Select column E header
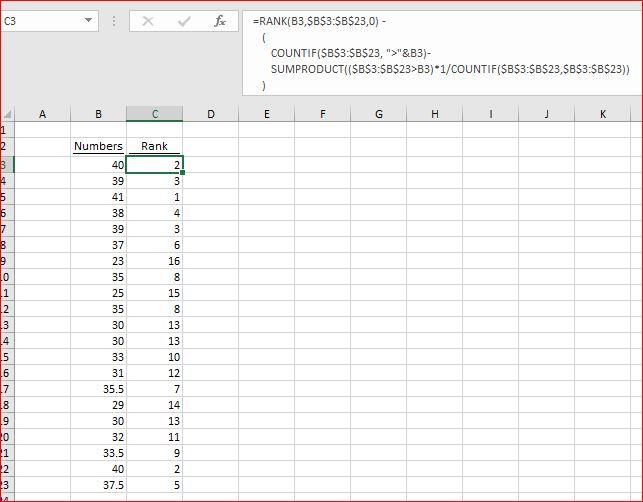The image size is (643, 502). click(x=267, y=114)
